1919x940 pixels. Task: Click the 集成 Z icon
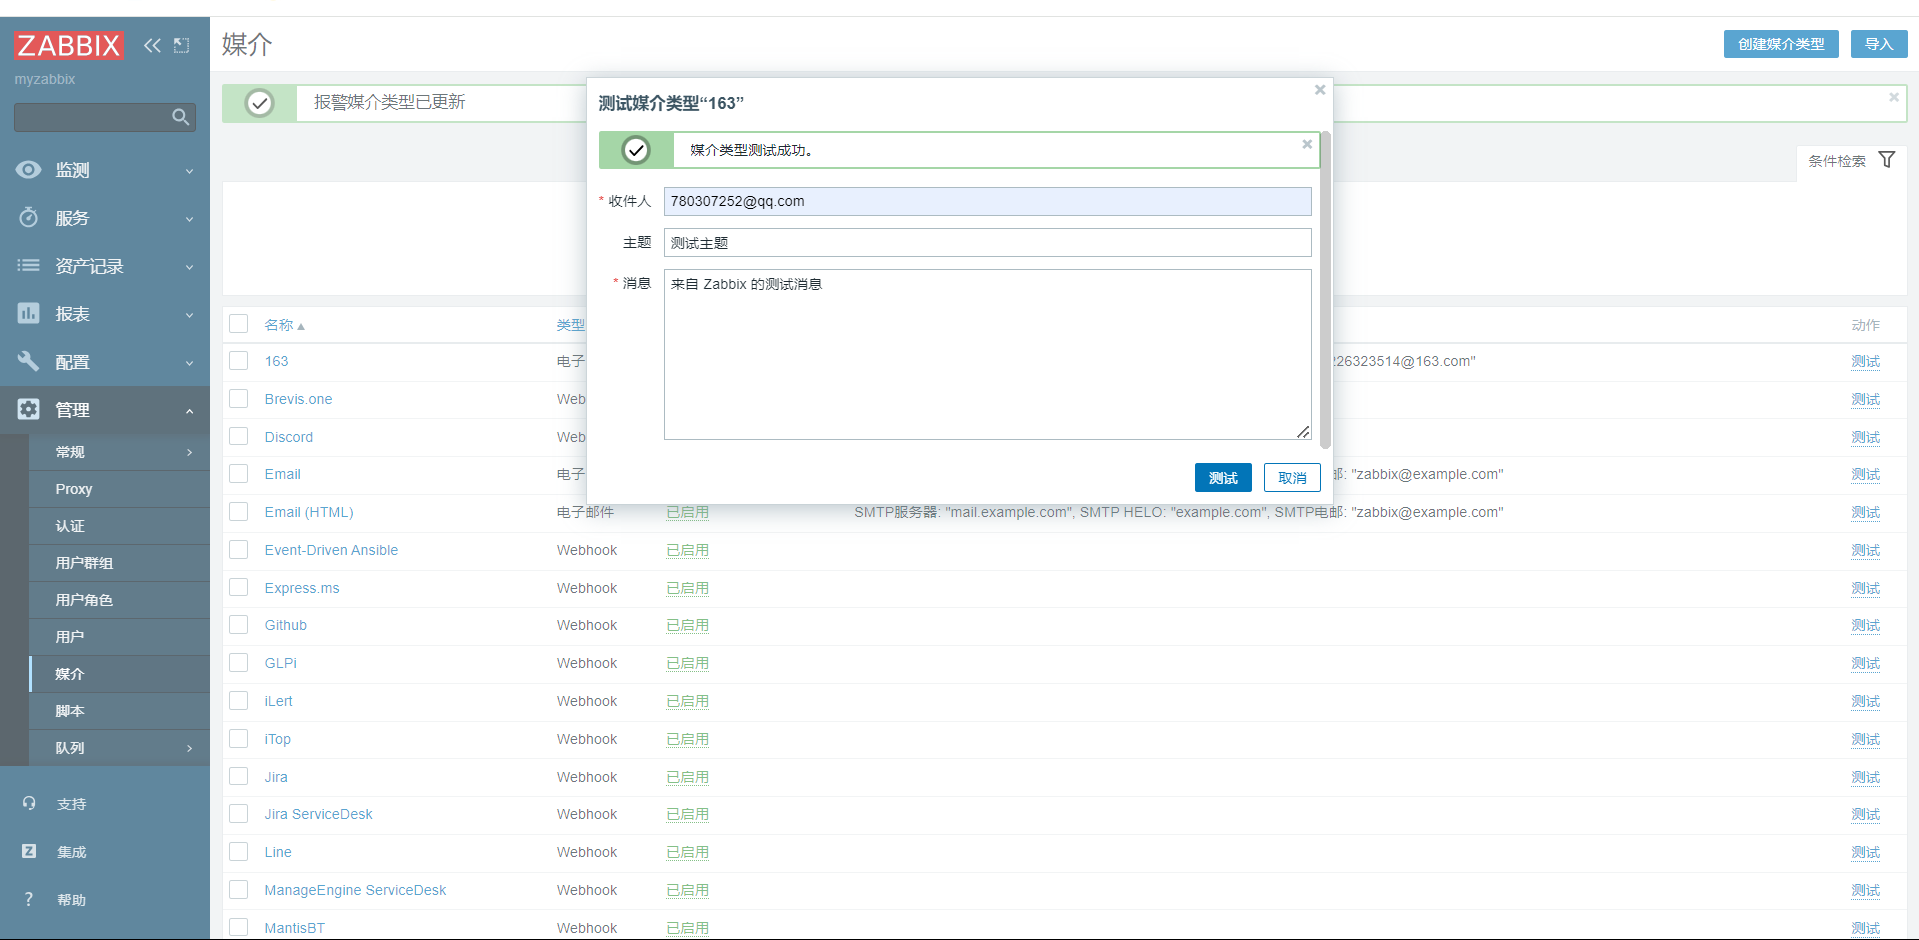[x=29, y=851]
